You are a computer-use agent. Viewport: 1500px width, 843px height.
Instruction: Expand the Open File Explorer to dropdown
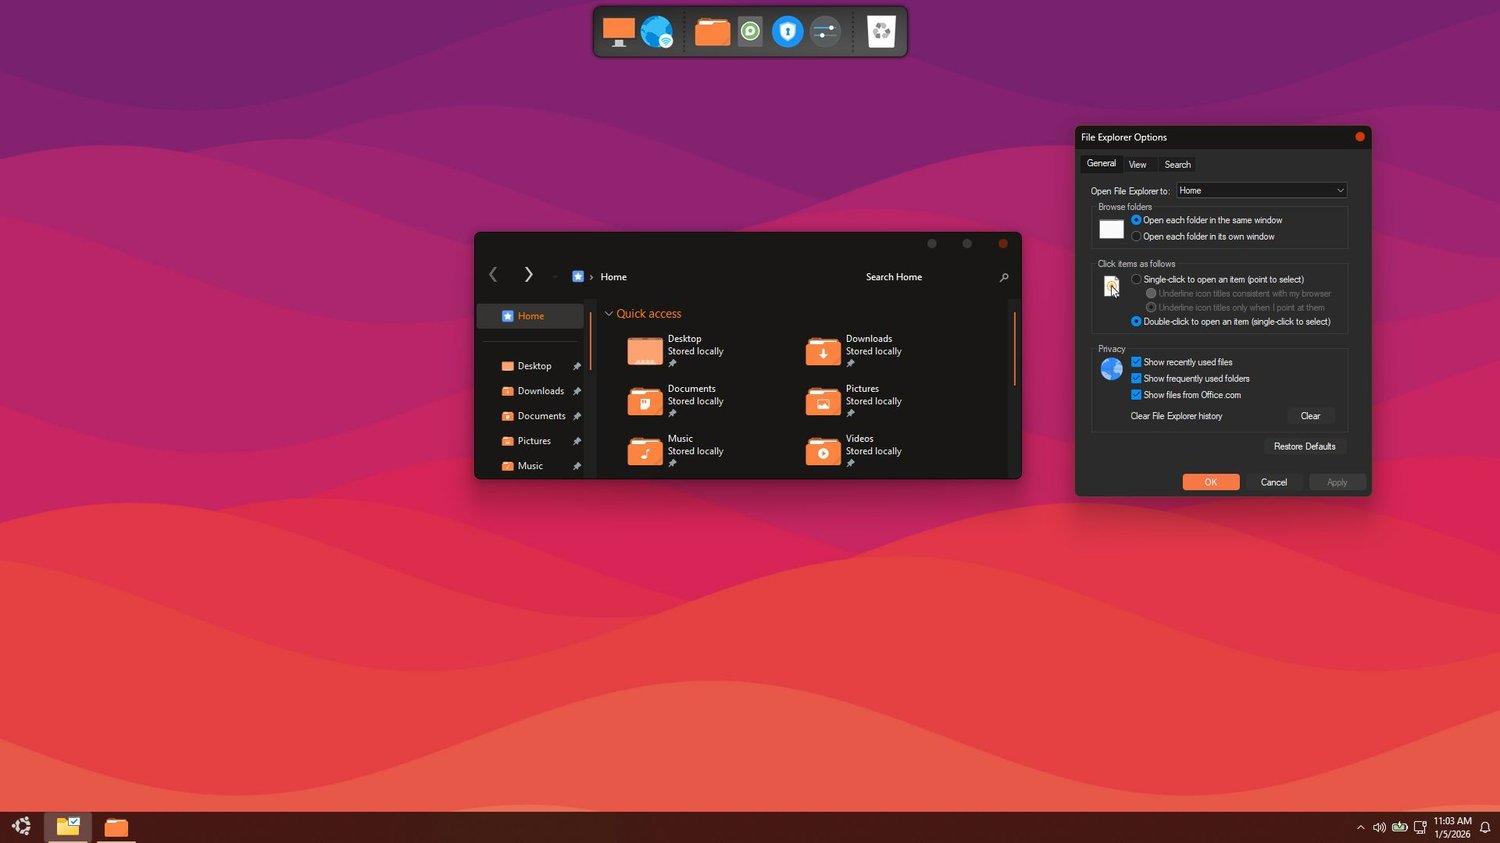tap(1261, 190)
